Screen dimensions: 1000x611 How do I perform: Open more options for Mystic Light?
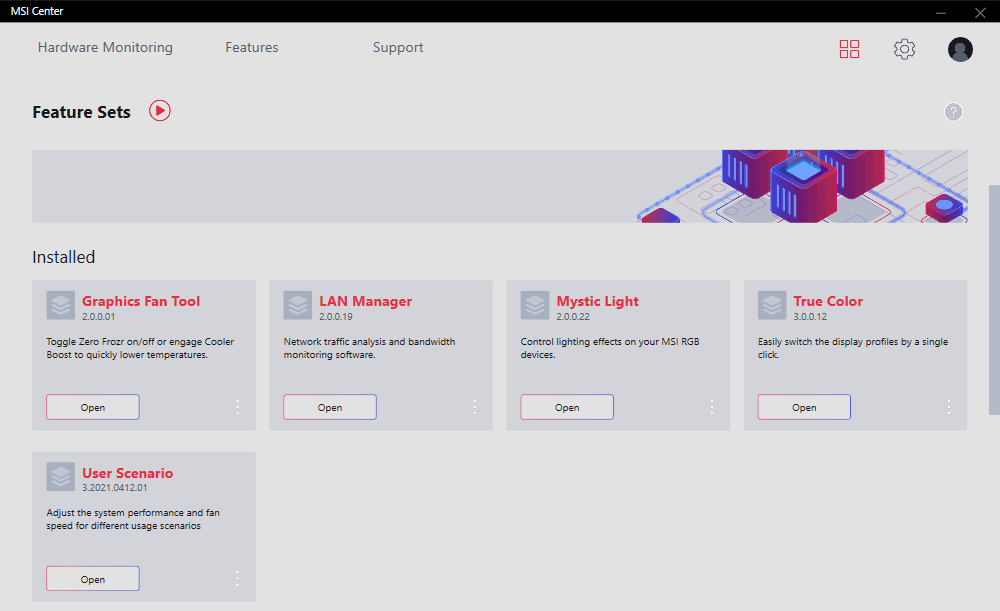712,407
